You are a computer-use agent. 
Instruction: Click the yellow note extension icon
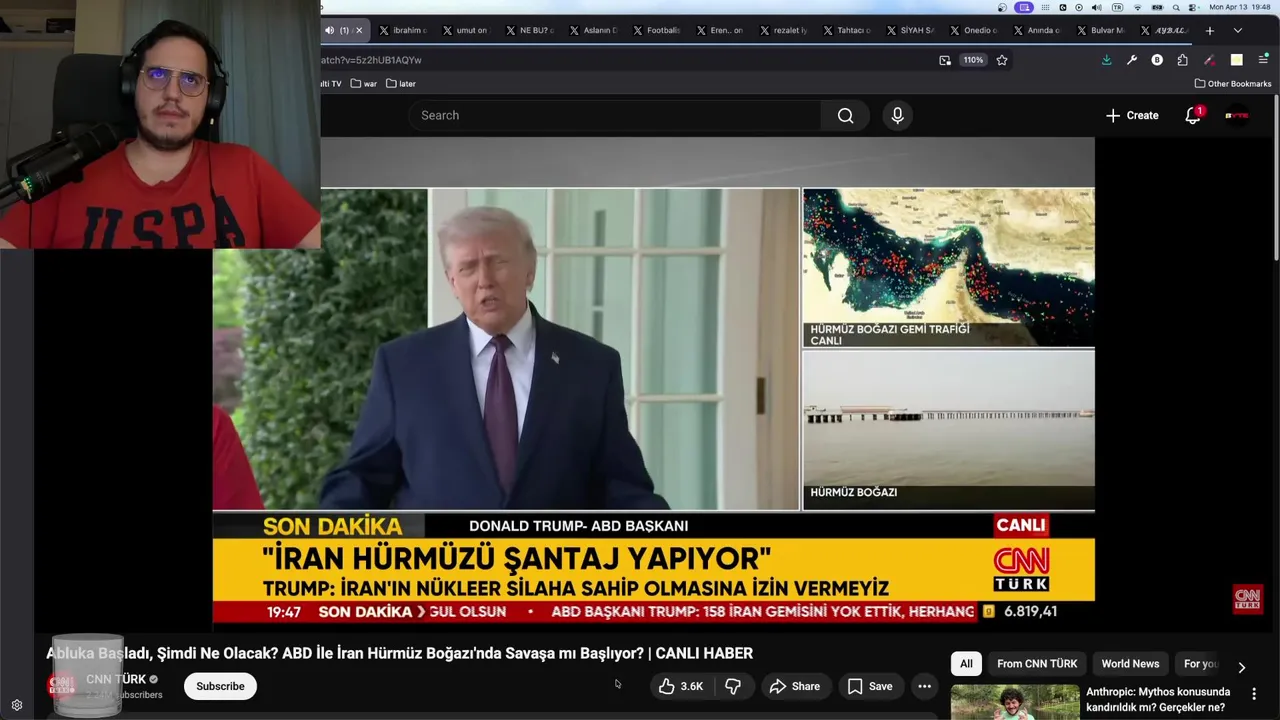[1237, 60]
